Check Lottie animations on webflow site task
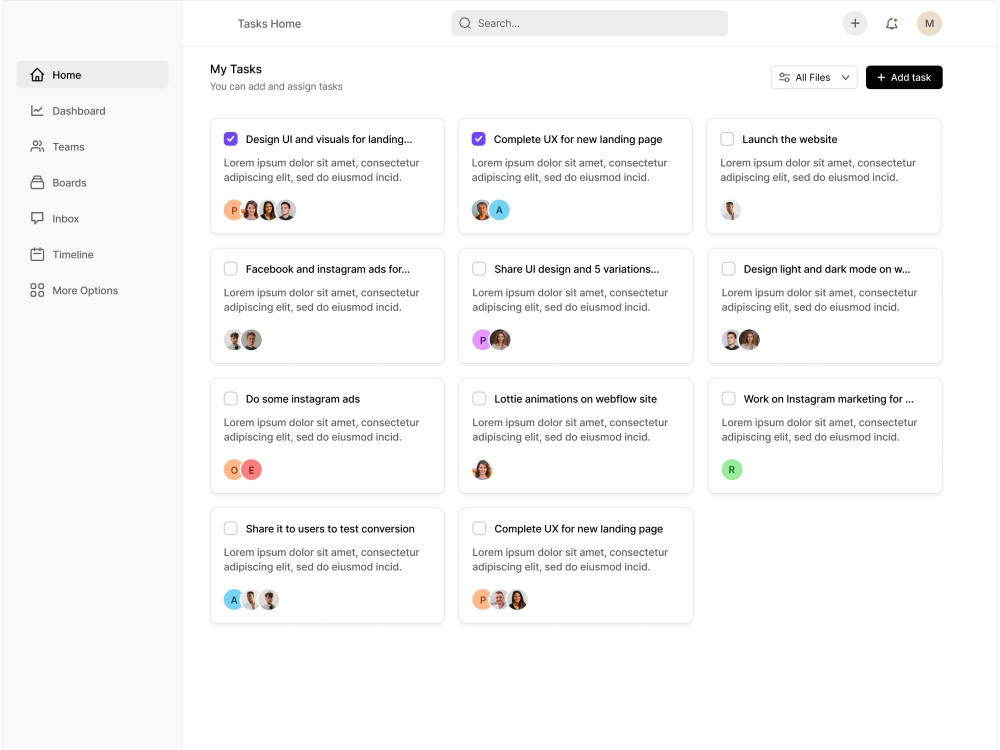 click(x=479, y=399)
